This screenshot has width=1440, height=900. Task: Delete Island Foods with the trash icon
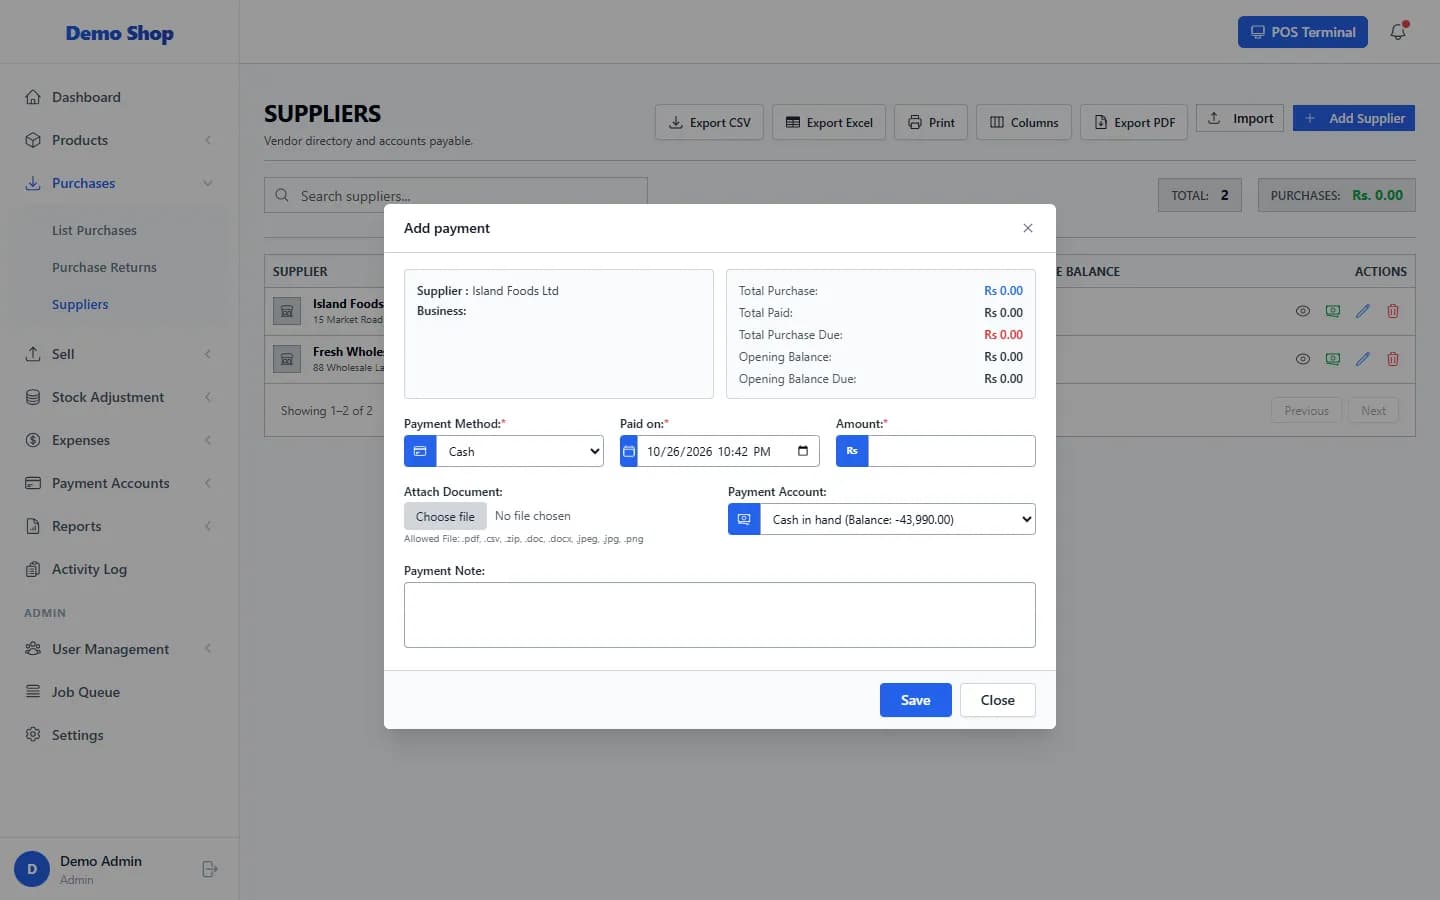pyautogui.click(x=1392, y=311)
